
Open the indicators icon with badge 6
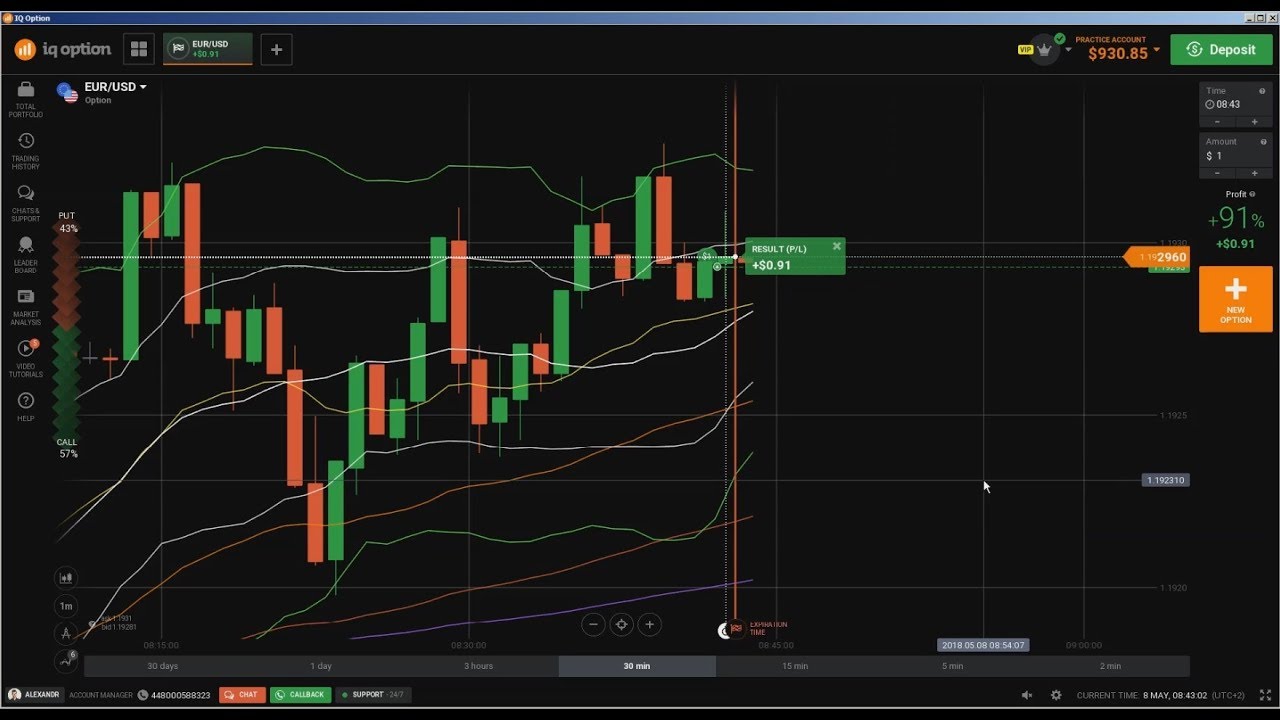[x=66, y=660]
